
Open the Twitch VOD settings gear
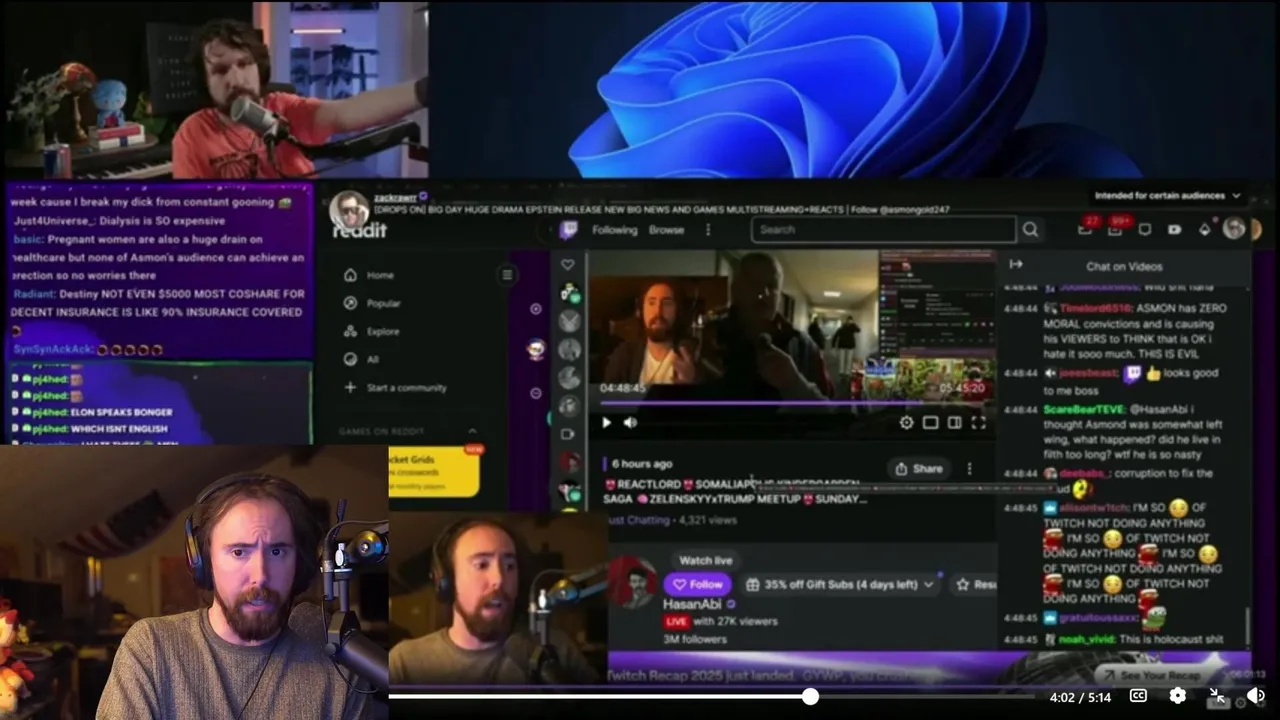906,423
